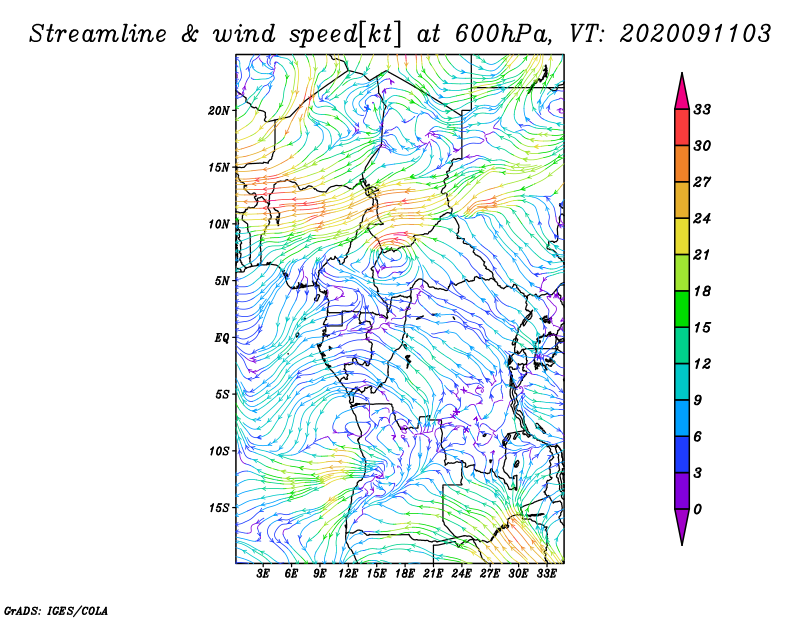Pick the cyan 9–12 kt colorbar segment
This screenshot has width=800, height=618.
click(682, 382)
